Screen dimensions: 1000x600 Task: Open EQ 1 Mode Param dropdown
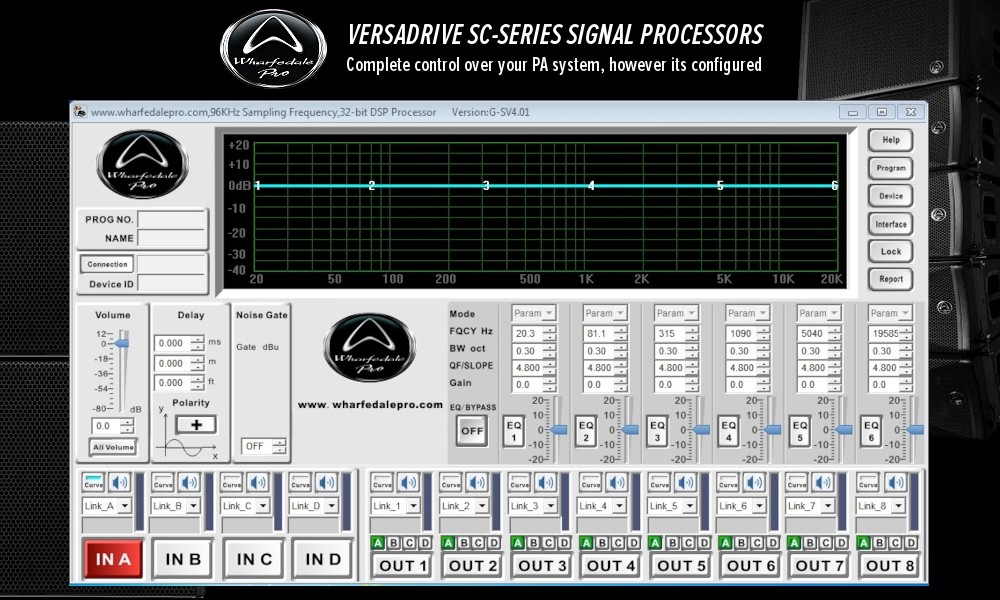click(x=534, y=313)
